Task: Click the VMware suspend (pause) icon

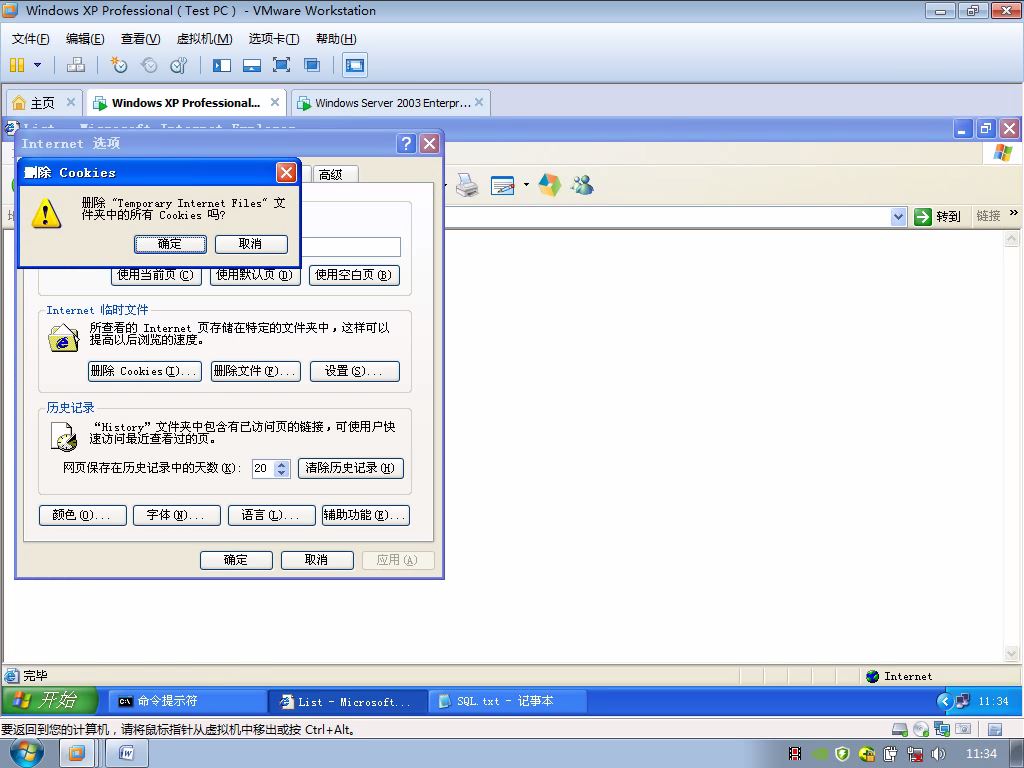Action: point(17,65)
